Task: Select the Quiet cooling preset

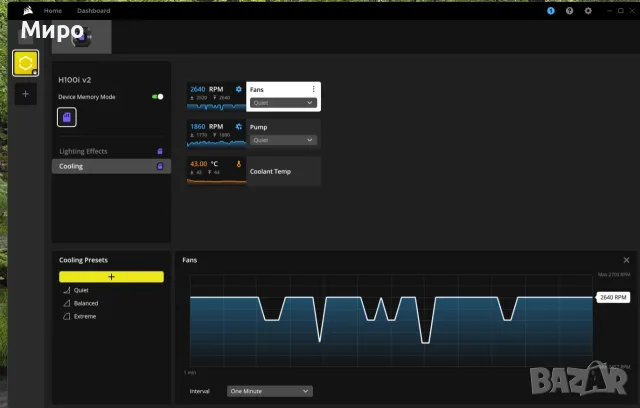Action: coord(81,290)
